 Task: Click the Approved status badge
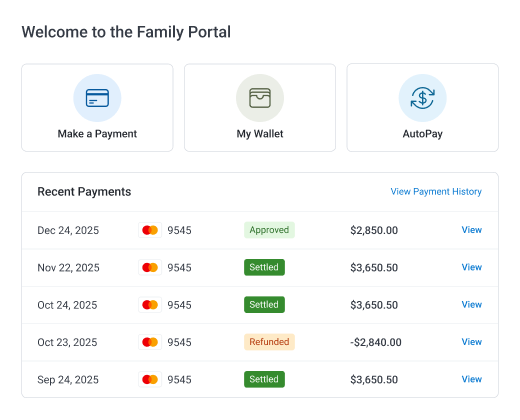point(269,230)
